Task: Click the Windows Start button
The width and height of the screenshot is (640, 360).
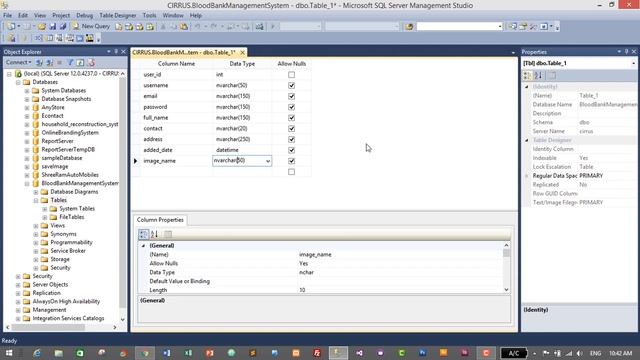Action: click(x=9, y=353)
